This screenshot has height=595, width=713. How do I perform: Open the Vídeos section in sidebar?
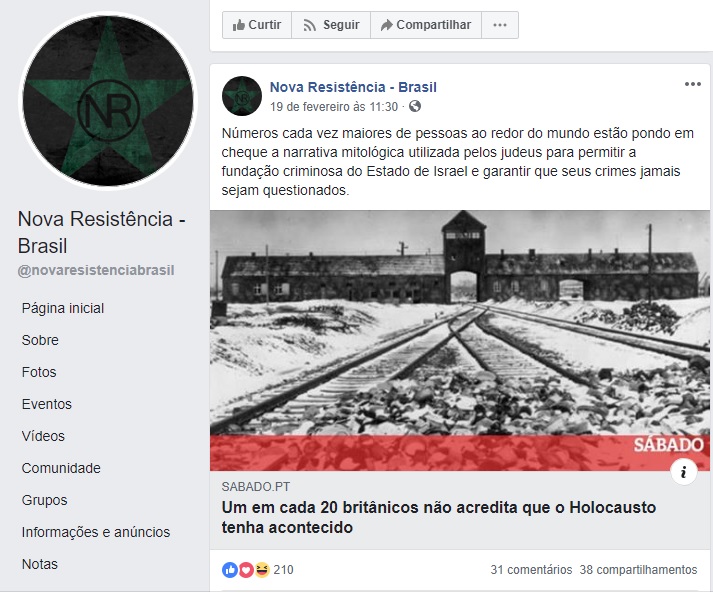43,436
